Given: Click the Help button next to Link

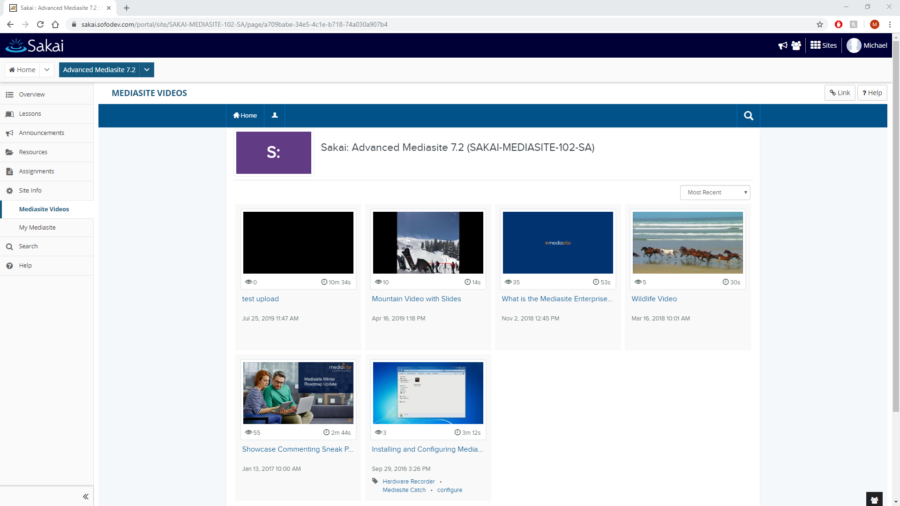Looking at the screenshot, I should pyautogui.click(x=872, y=92).
